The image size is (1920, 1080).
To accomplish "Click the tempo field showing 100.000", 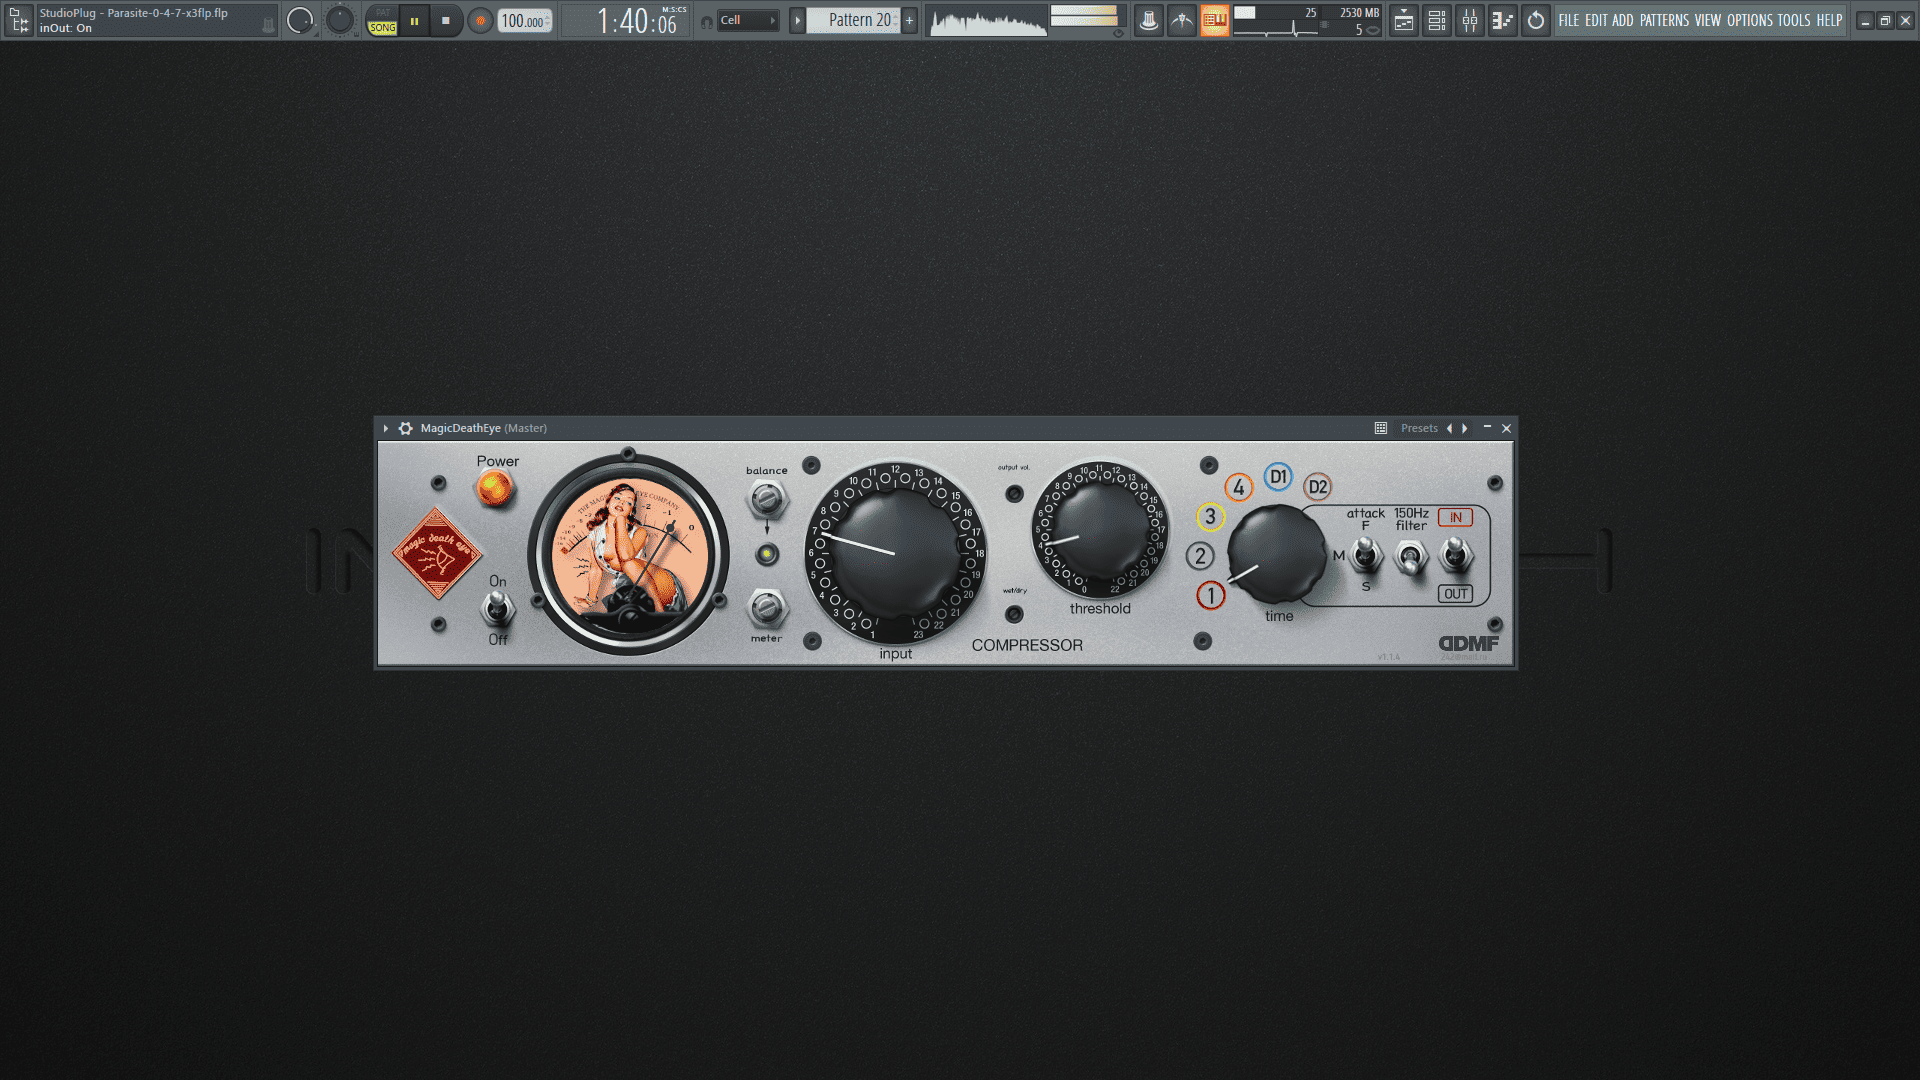I will click(x=524, y=20).
